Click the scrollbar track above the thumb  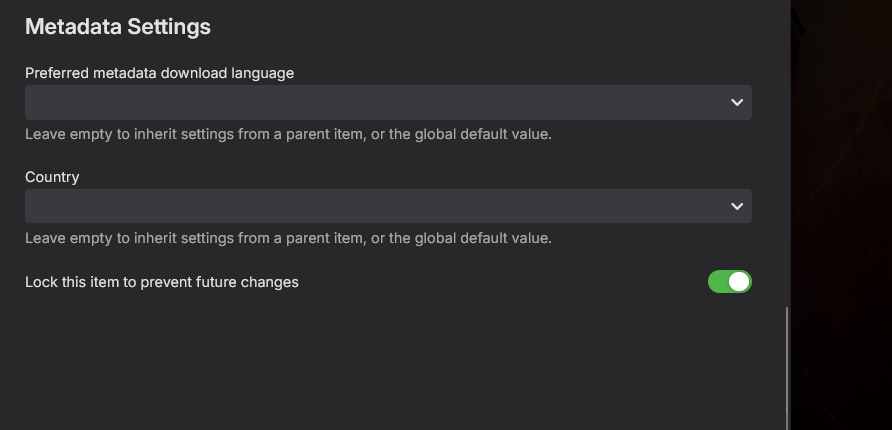coord(788,150)
